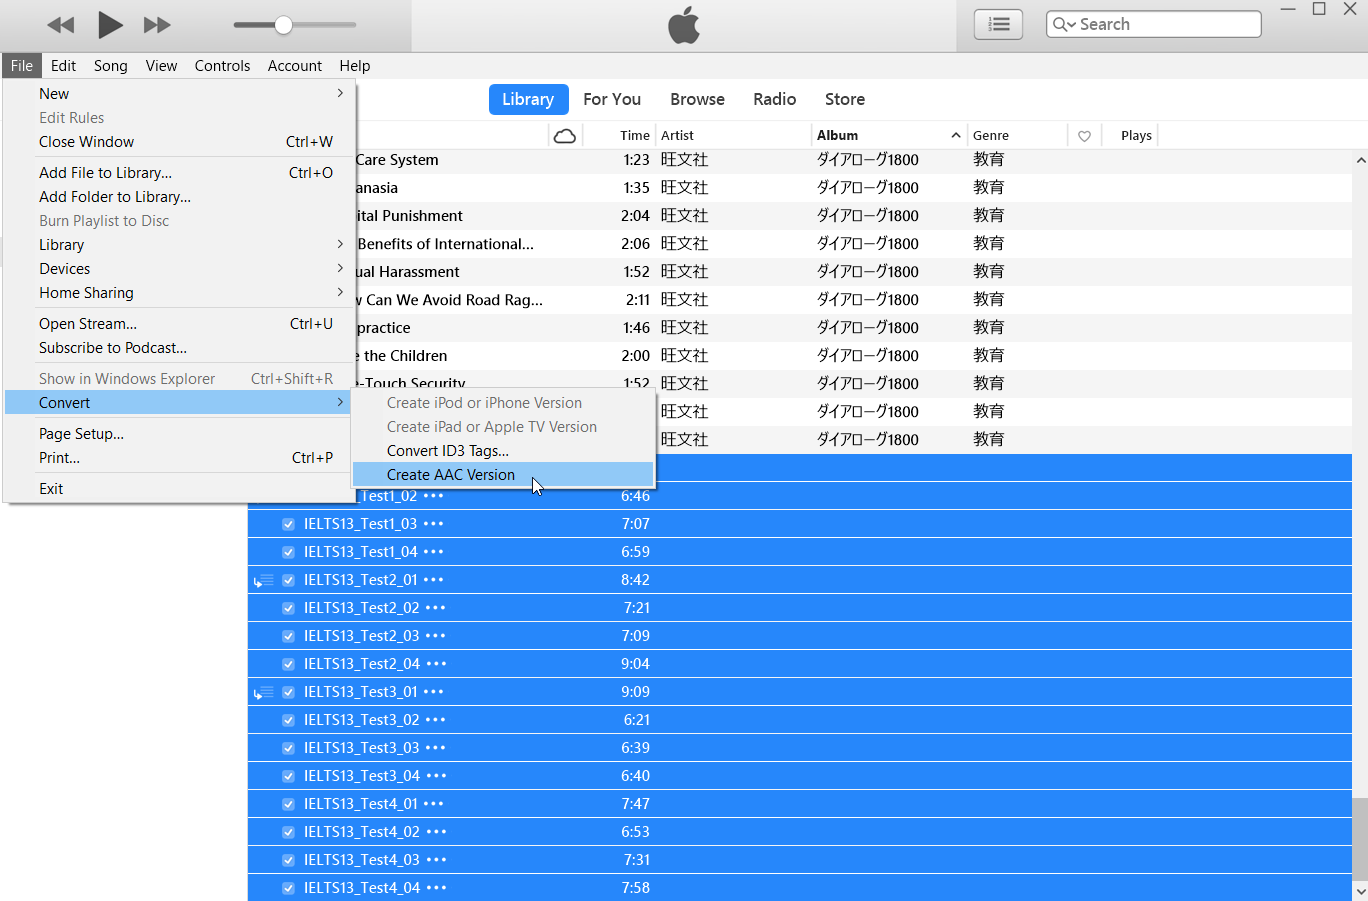Viewport: 1368px width, 901px height.
Task: Switch to the Store tab
Action: (845, 100)
